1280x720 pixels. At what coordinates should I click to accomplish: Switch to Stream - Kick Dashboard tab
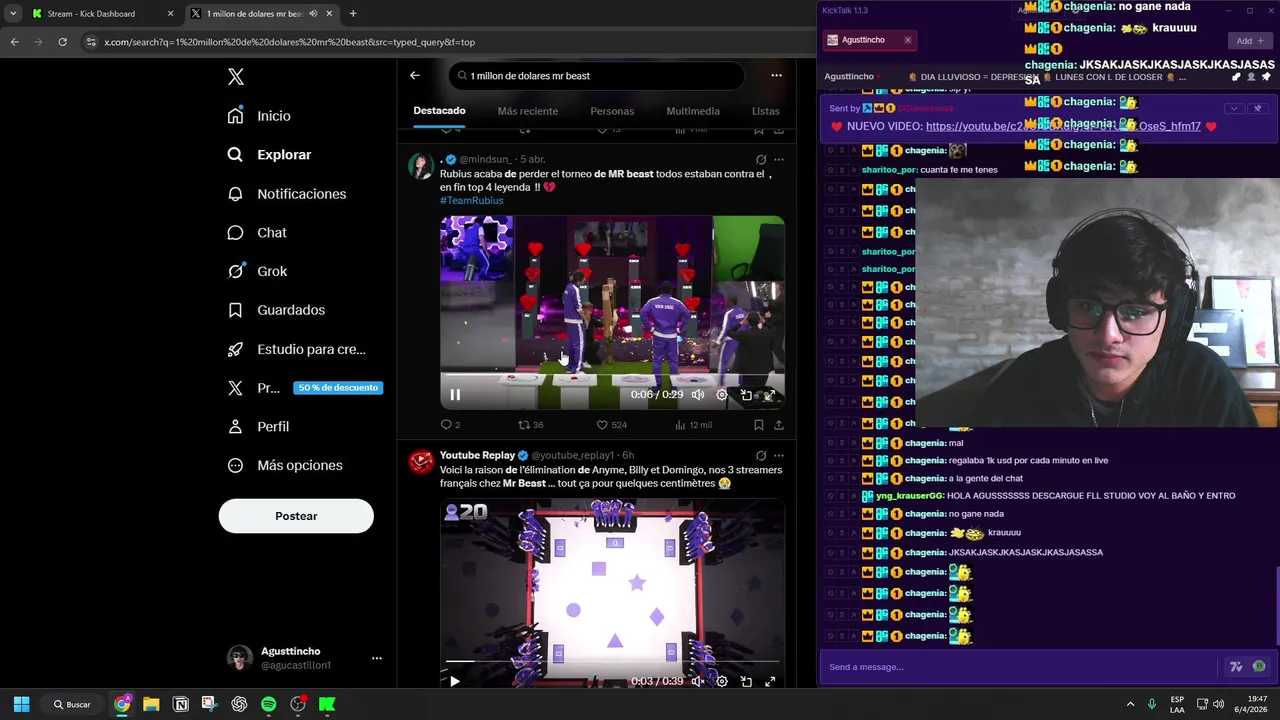pyautogui.click(x=103, y=14)
